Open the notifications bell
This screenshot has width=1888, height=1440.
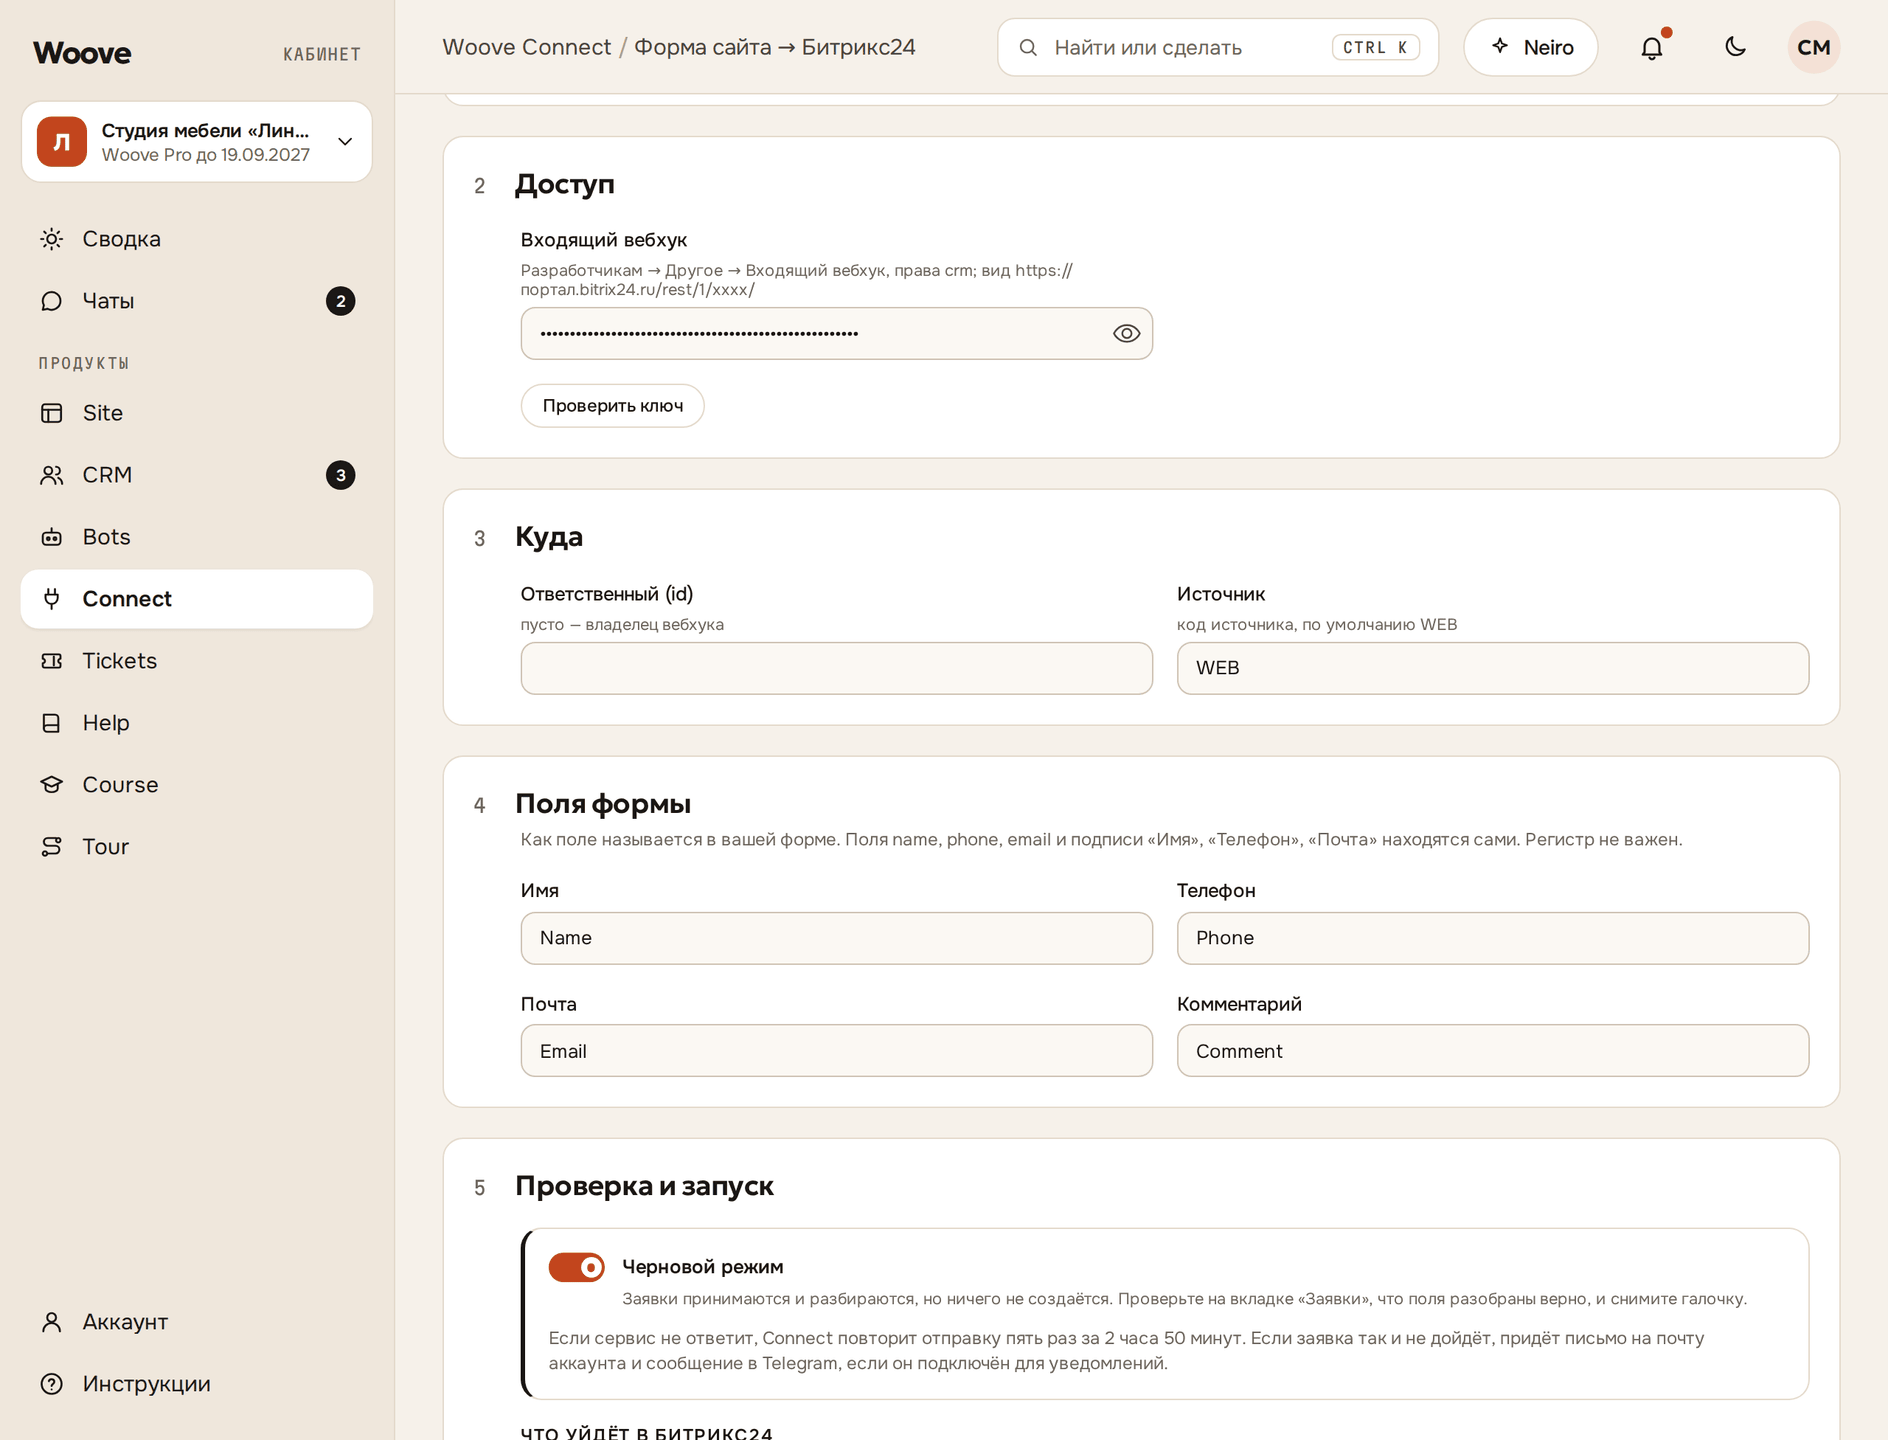(1652, 47)
